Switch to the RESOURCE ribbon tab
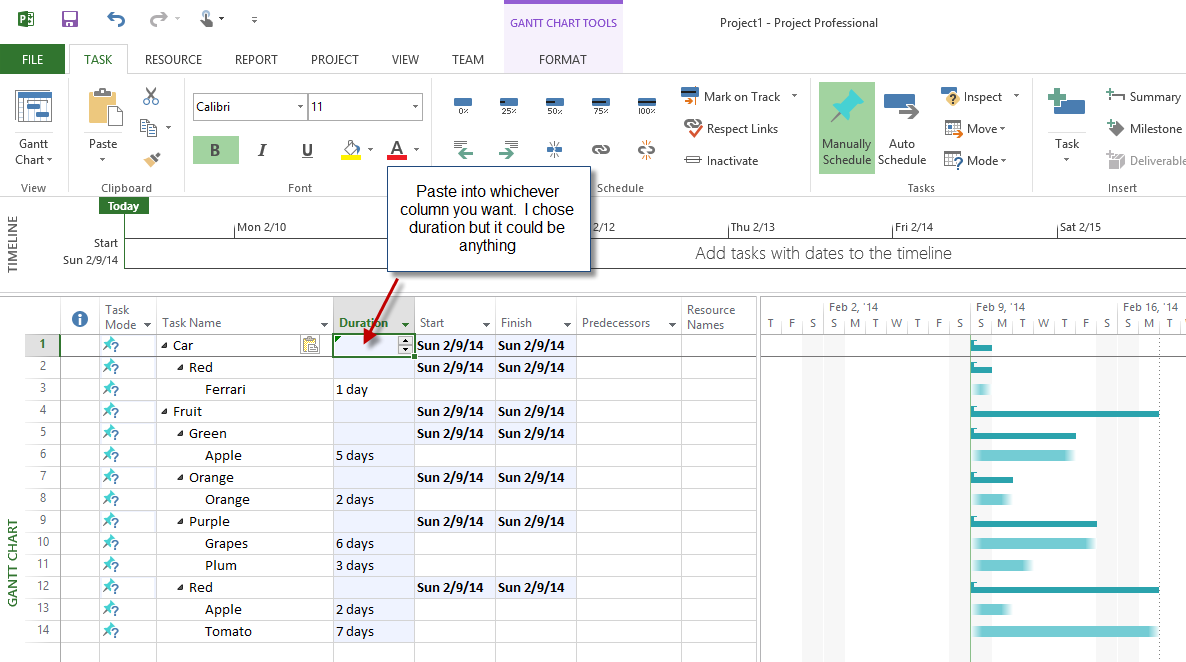This screenshot has height=662, width=1186. click(x=172, y=59)
